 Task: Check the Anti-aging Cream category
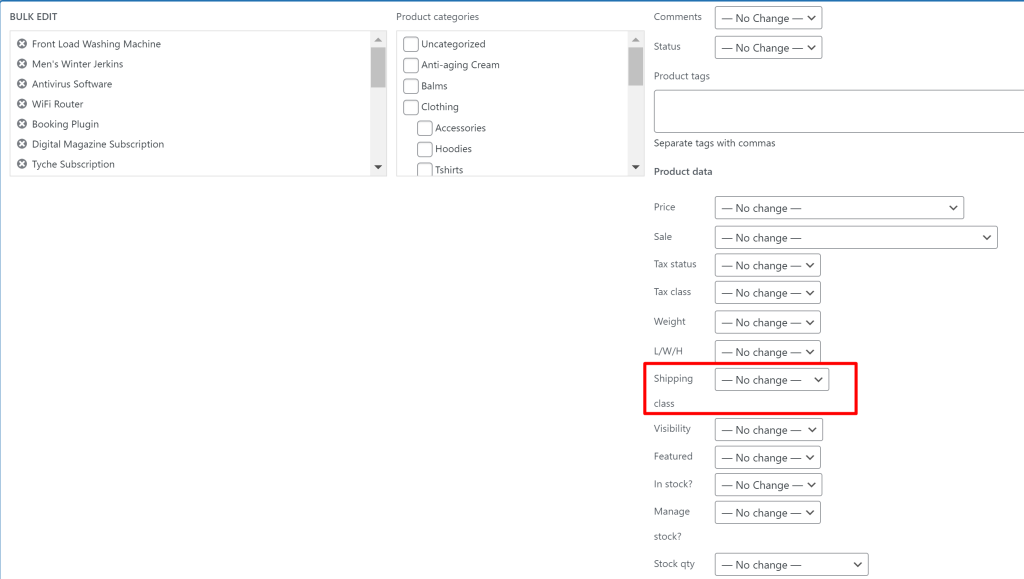(411, 65)
